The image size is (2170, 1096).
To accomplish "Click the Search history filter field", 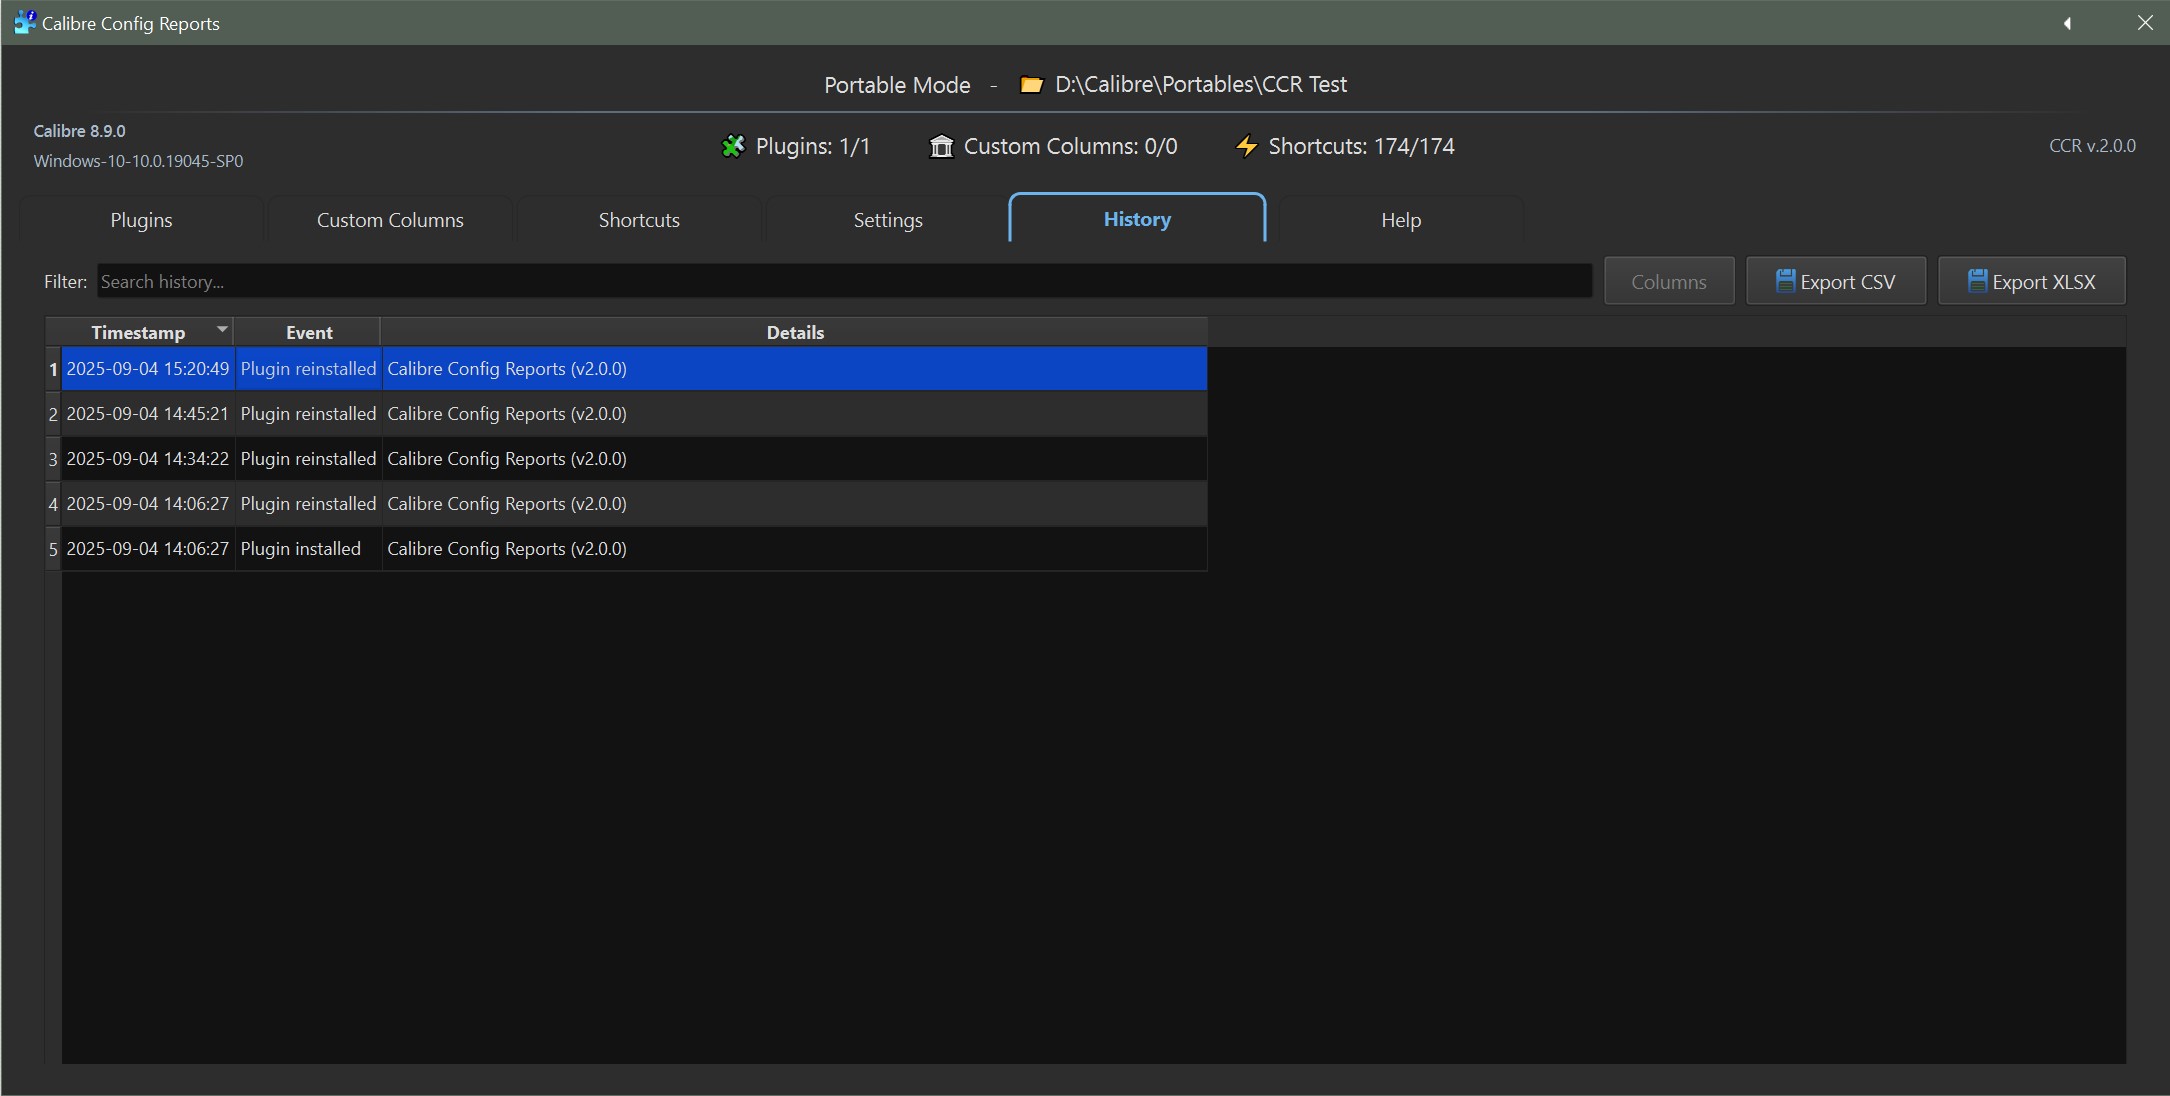I will coord(843,282).
